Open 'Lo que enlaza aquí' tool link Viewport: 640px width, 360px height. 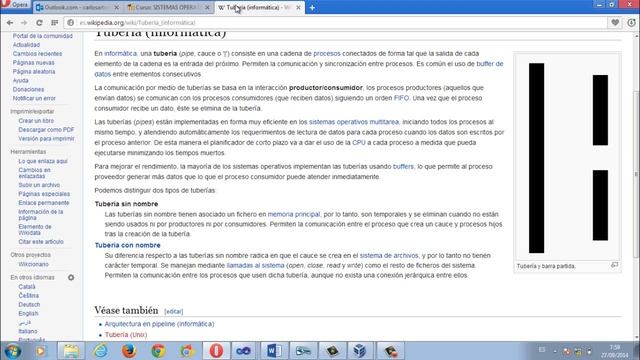(43, 161)
